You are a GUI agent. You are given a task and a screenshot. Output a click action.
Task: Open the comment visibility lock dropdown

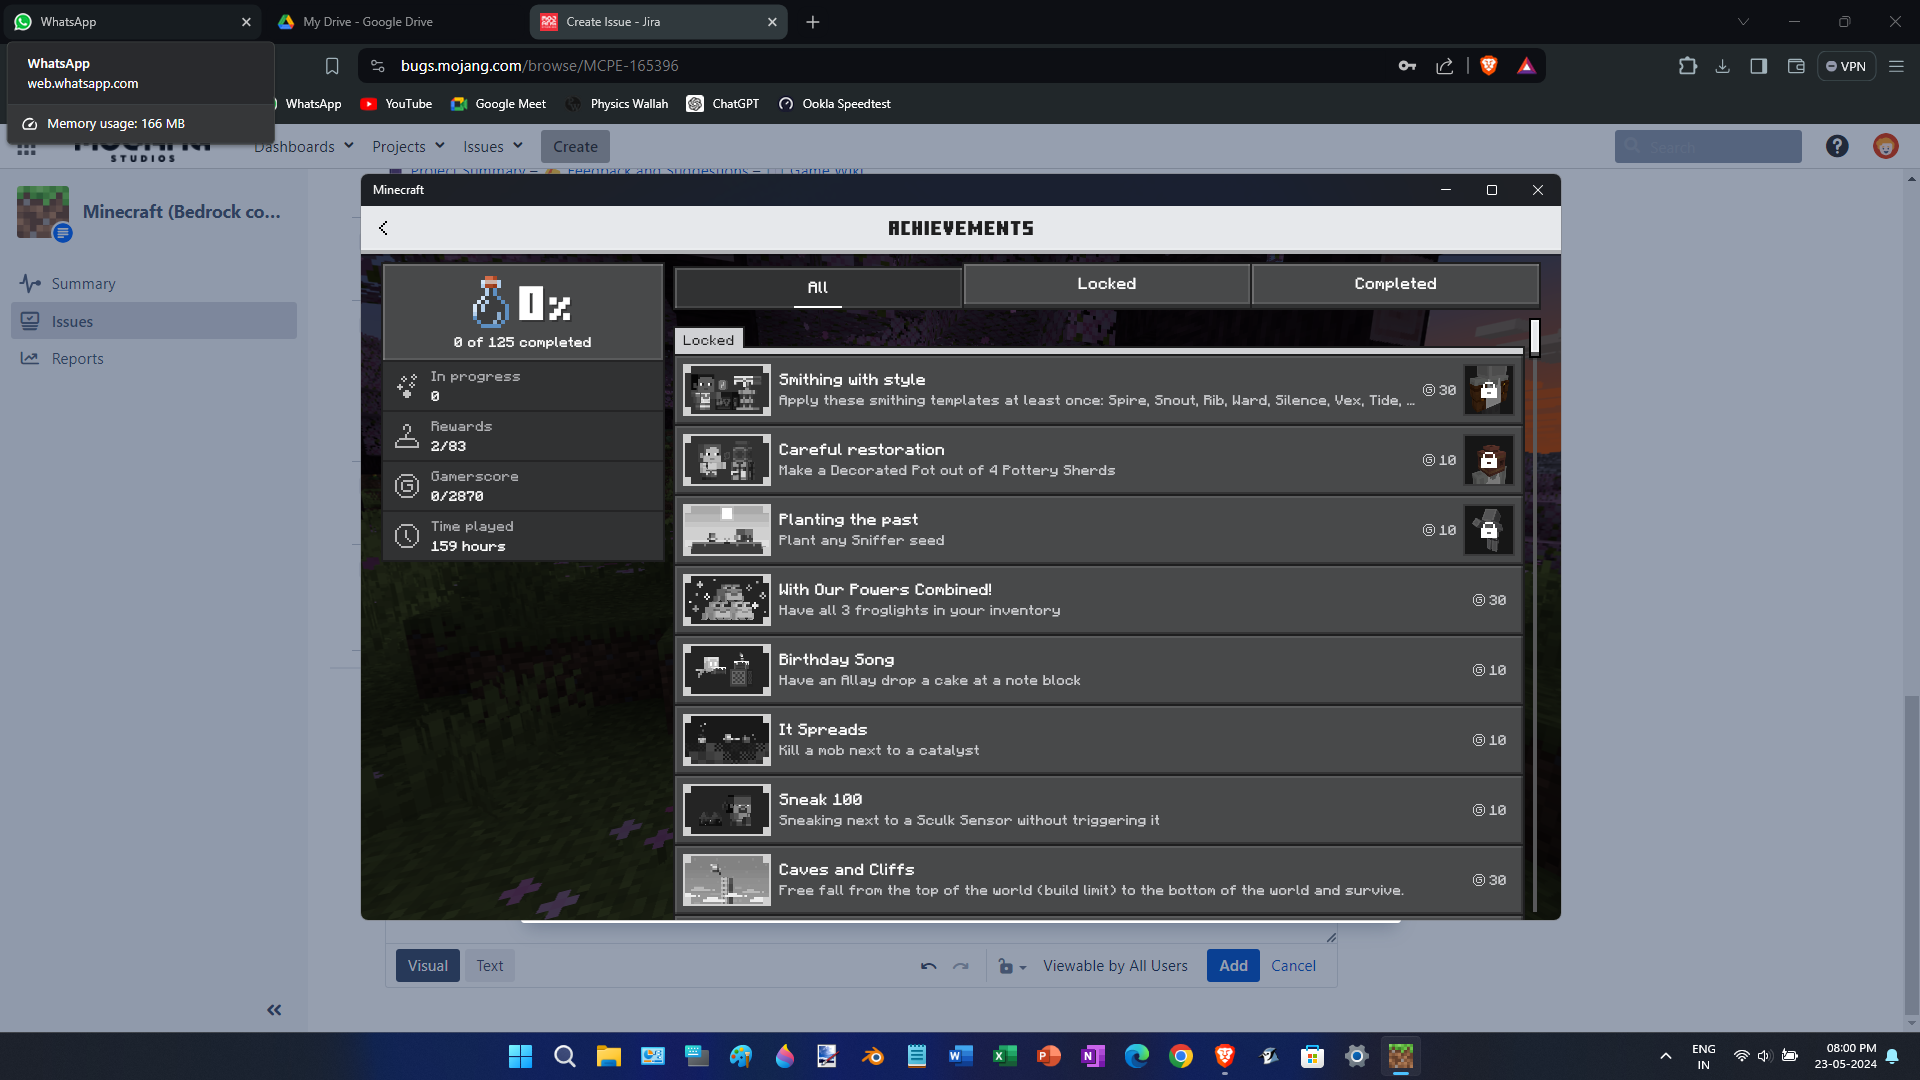(1011, 966)
